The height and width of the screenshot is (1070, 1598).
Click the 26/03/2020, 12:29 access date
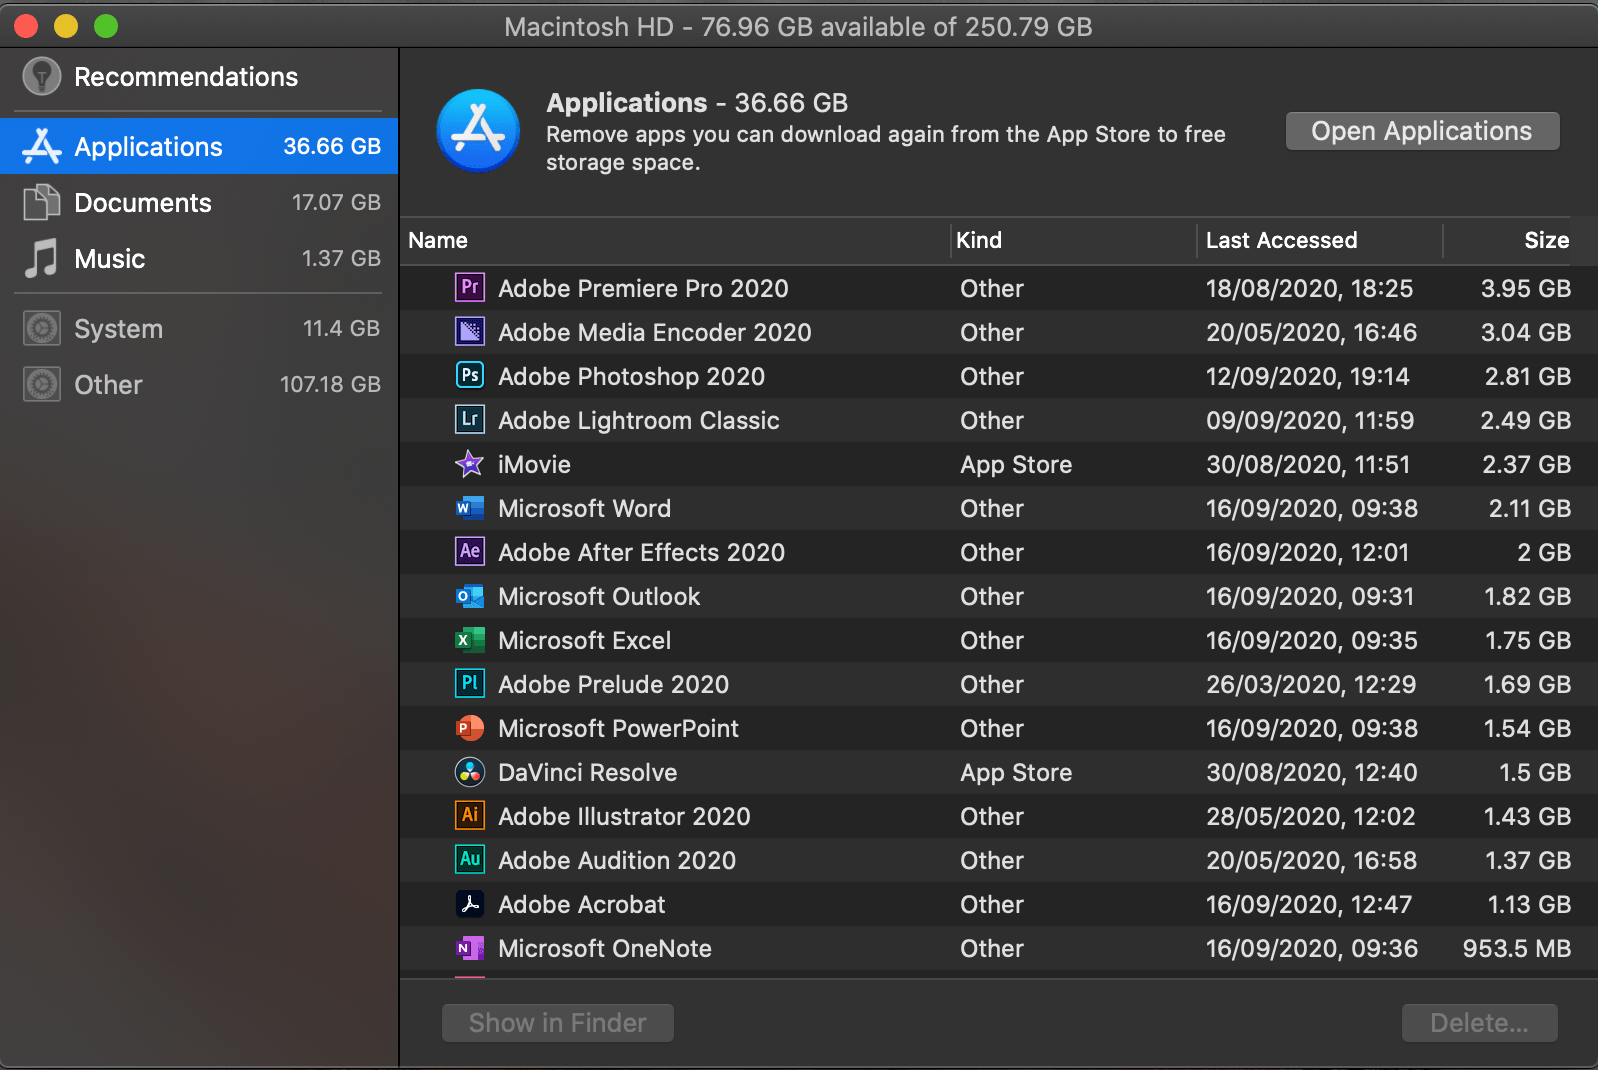[x=1311, y=684]
